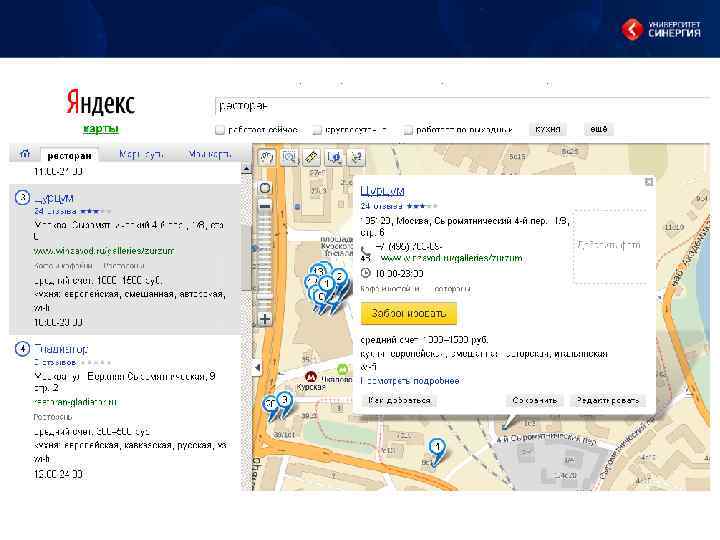Open Гладиатор result in list
Screen dimensions: 720x540
61,349
